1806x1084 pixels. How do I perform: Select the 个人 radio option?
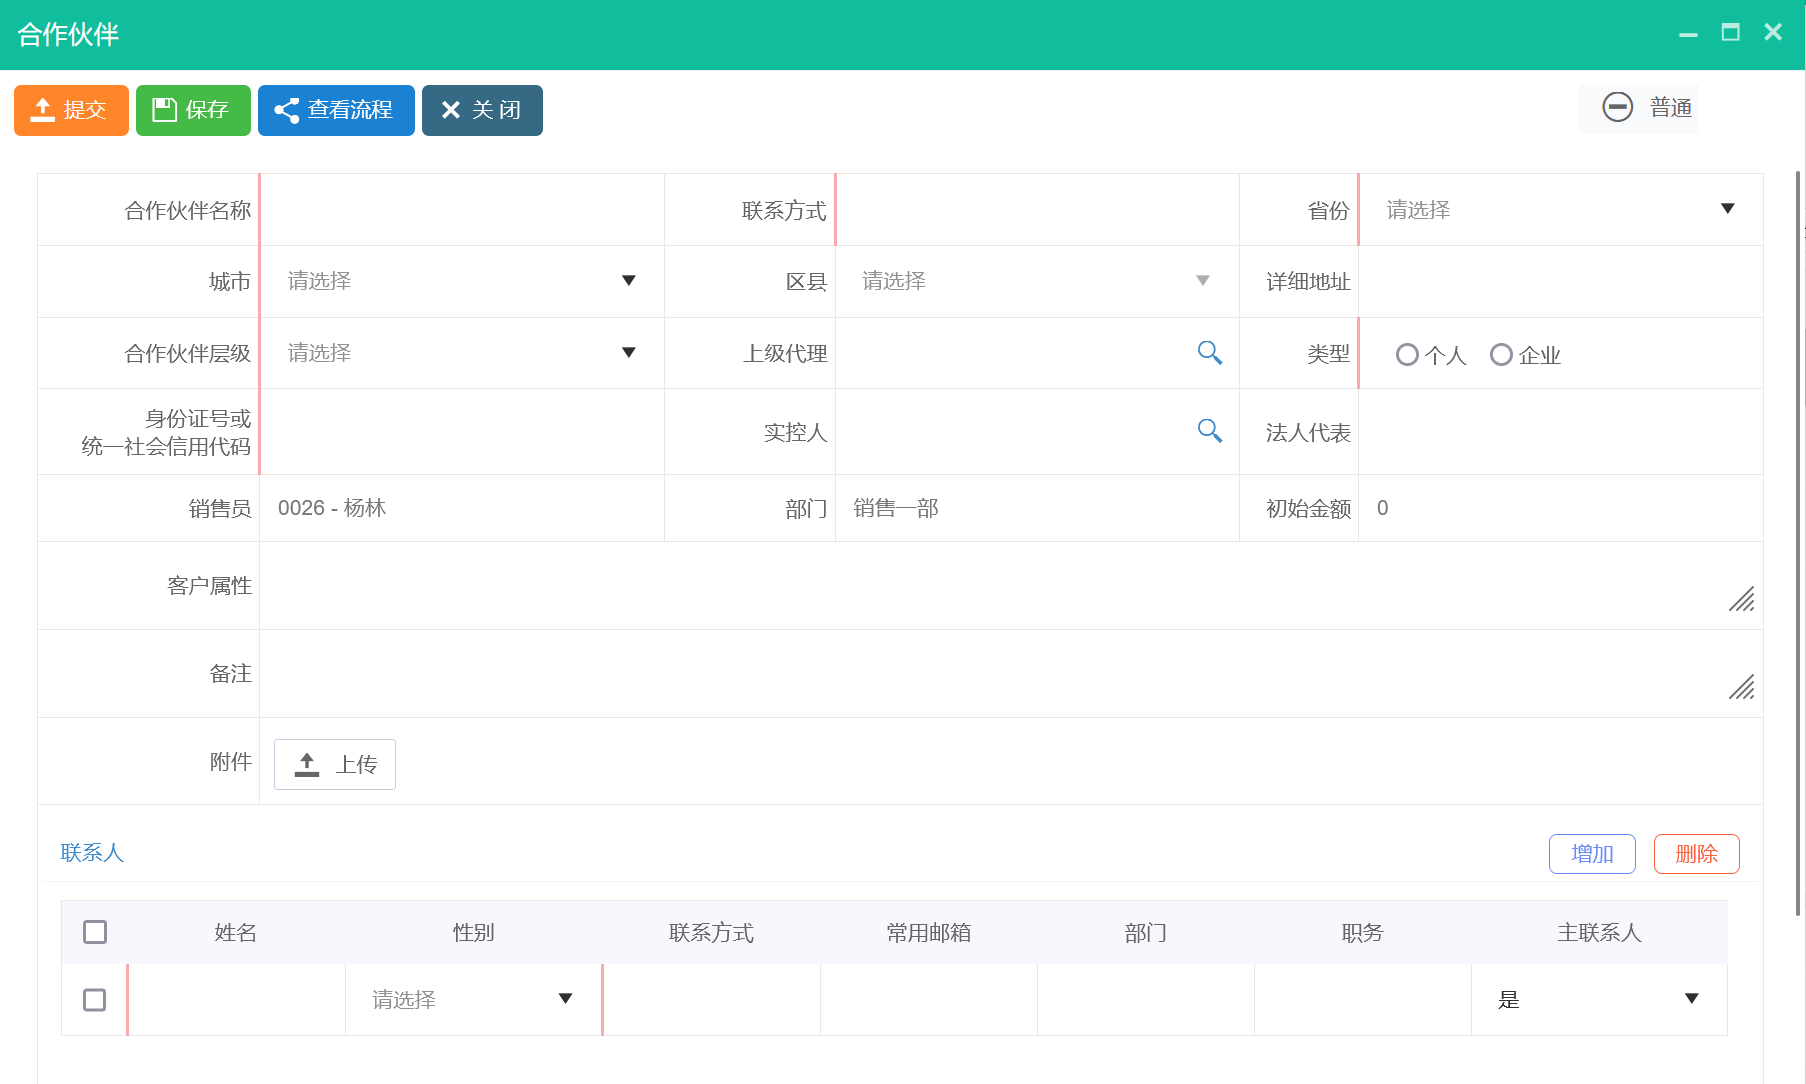coord(1407,355)
